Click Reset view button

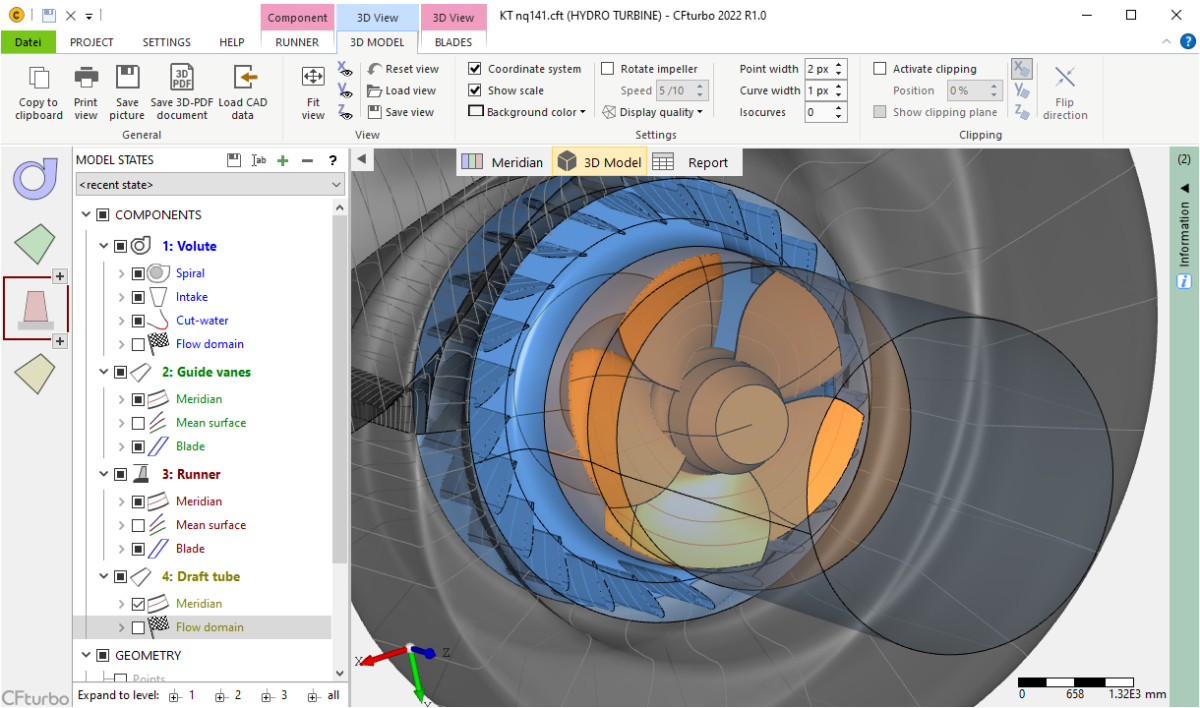(x=403, y=69)
